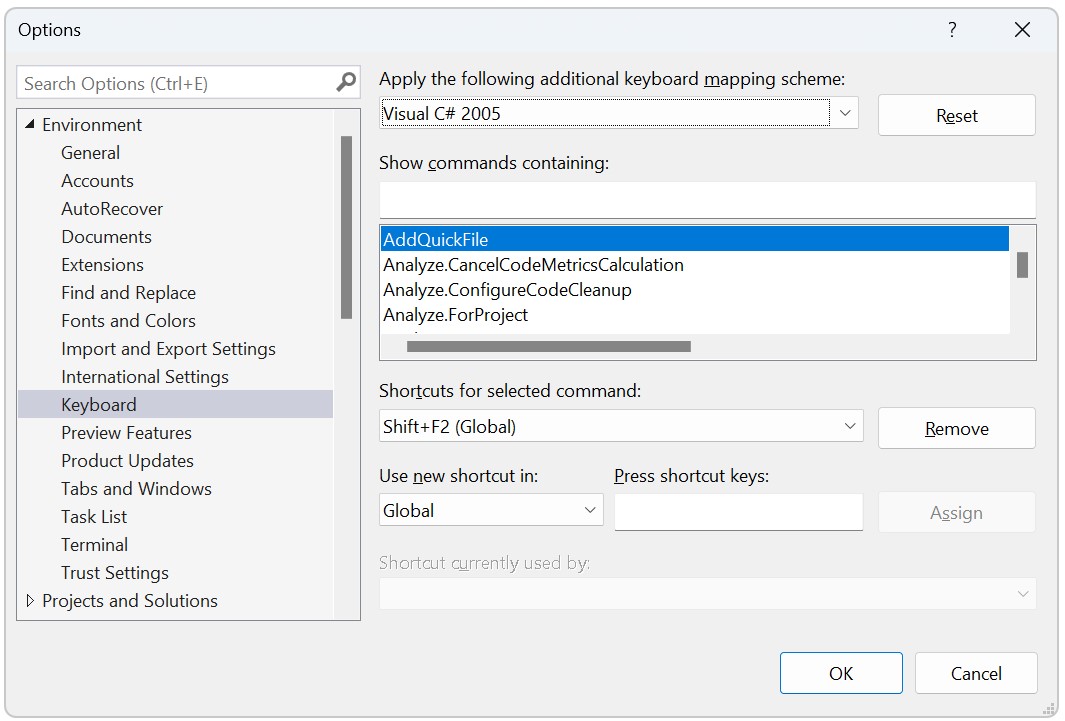Click the OK button
Viewport: 1065px width, 721px height.
841,673
